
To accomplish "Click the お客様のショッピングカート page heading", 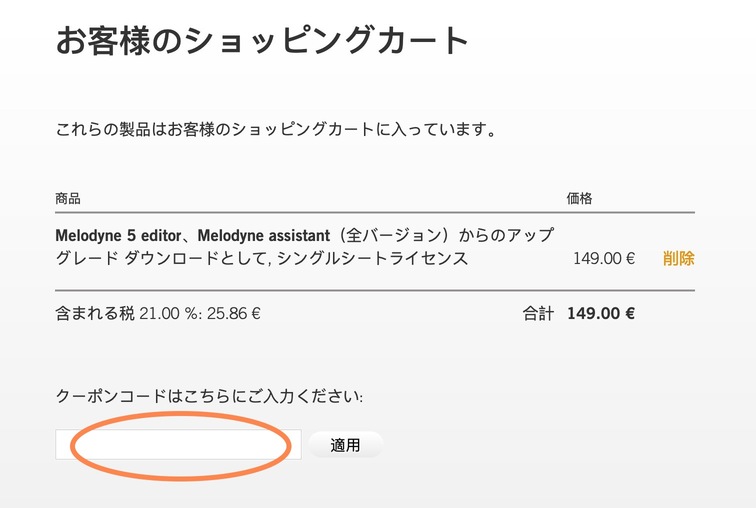I will pyautogui.click(x=262, y=41).
